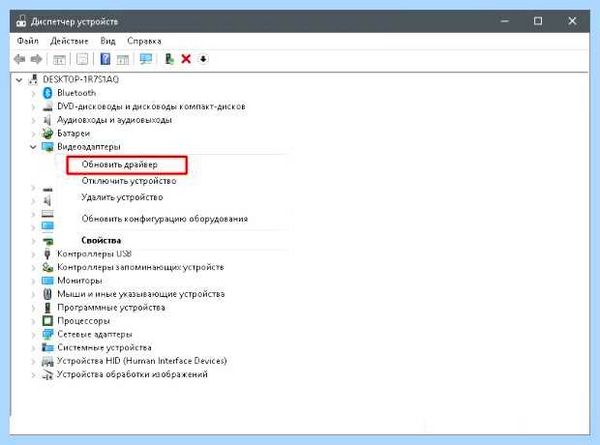Collapse the Видеоадаптеры category
The height and width of the screenshot is (445, 600).
tap(33, 147)
